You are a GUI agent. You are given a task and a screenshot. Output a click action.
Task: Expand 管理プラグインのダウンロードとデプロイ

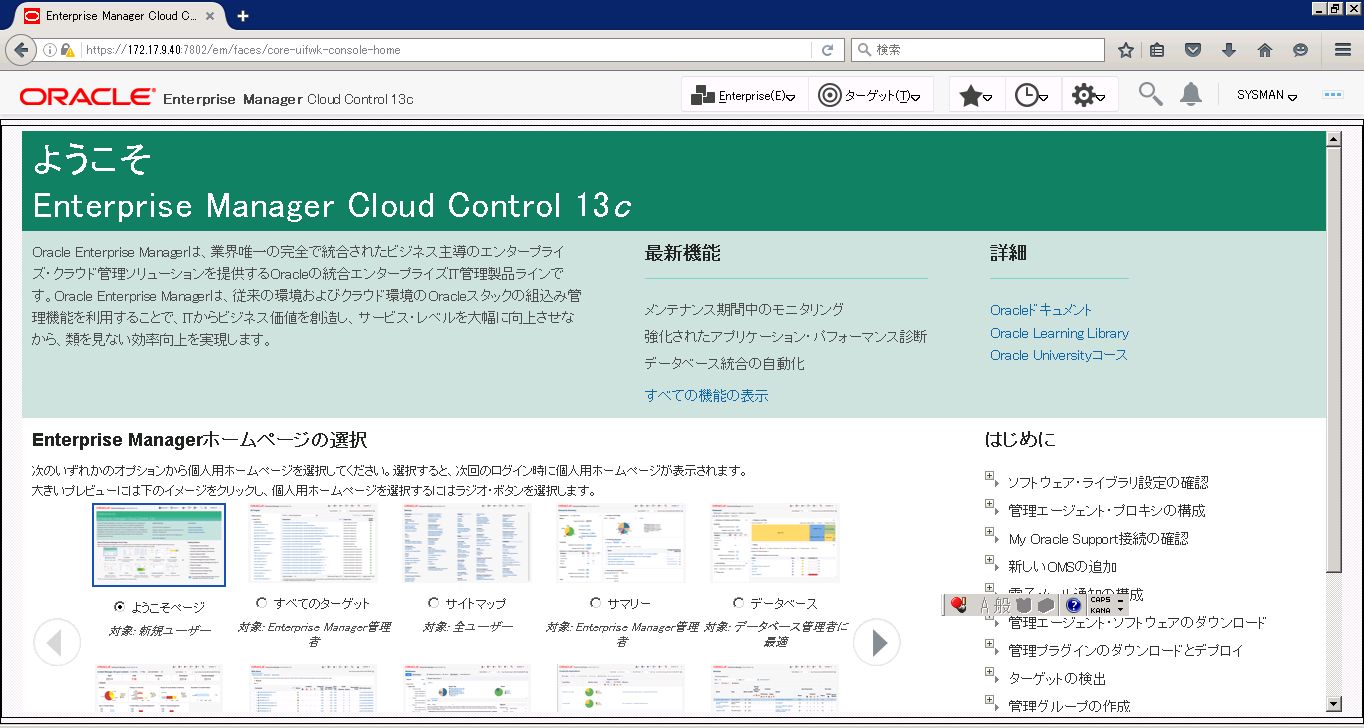point(990,645)
